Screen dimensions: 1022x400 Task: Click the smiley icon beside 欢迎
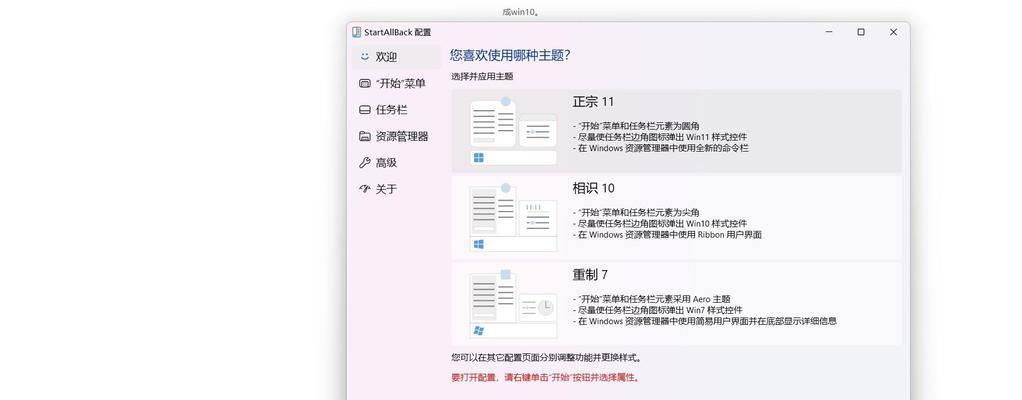click(365, 57)
